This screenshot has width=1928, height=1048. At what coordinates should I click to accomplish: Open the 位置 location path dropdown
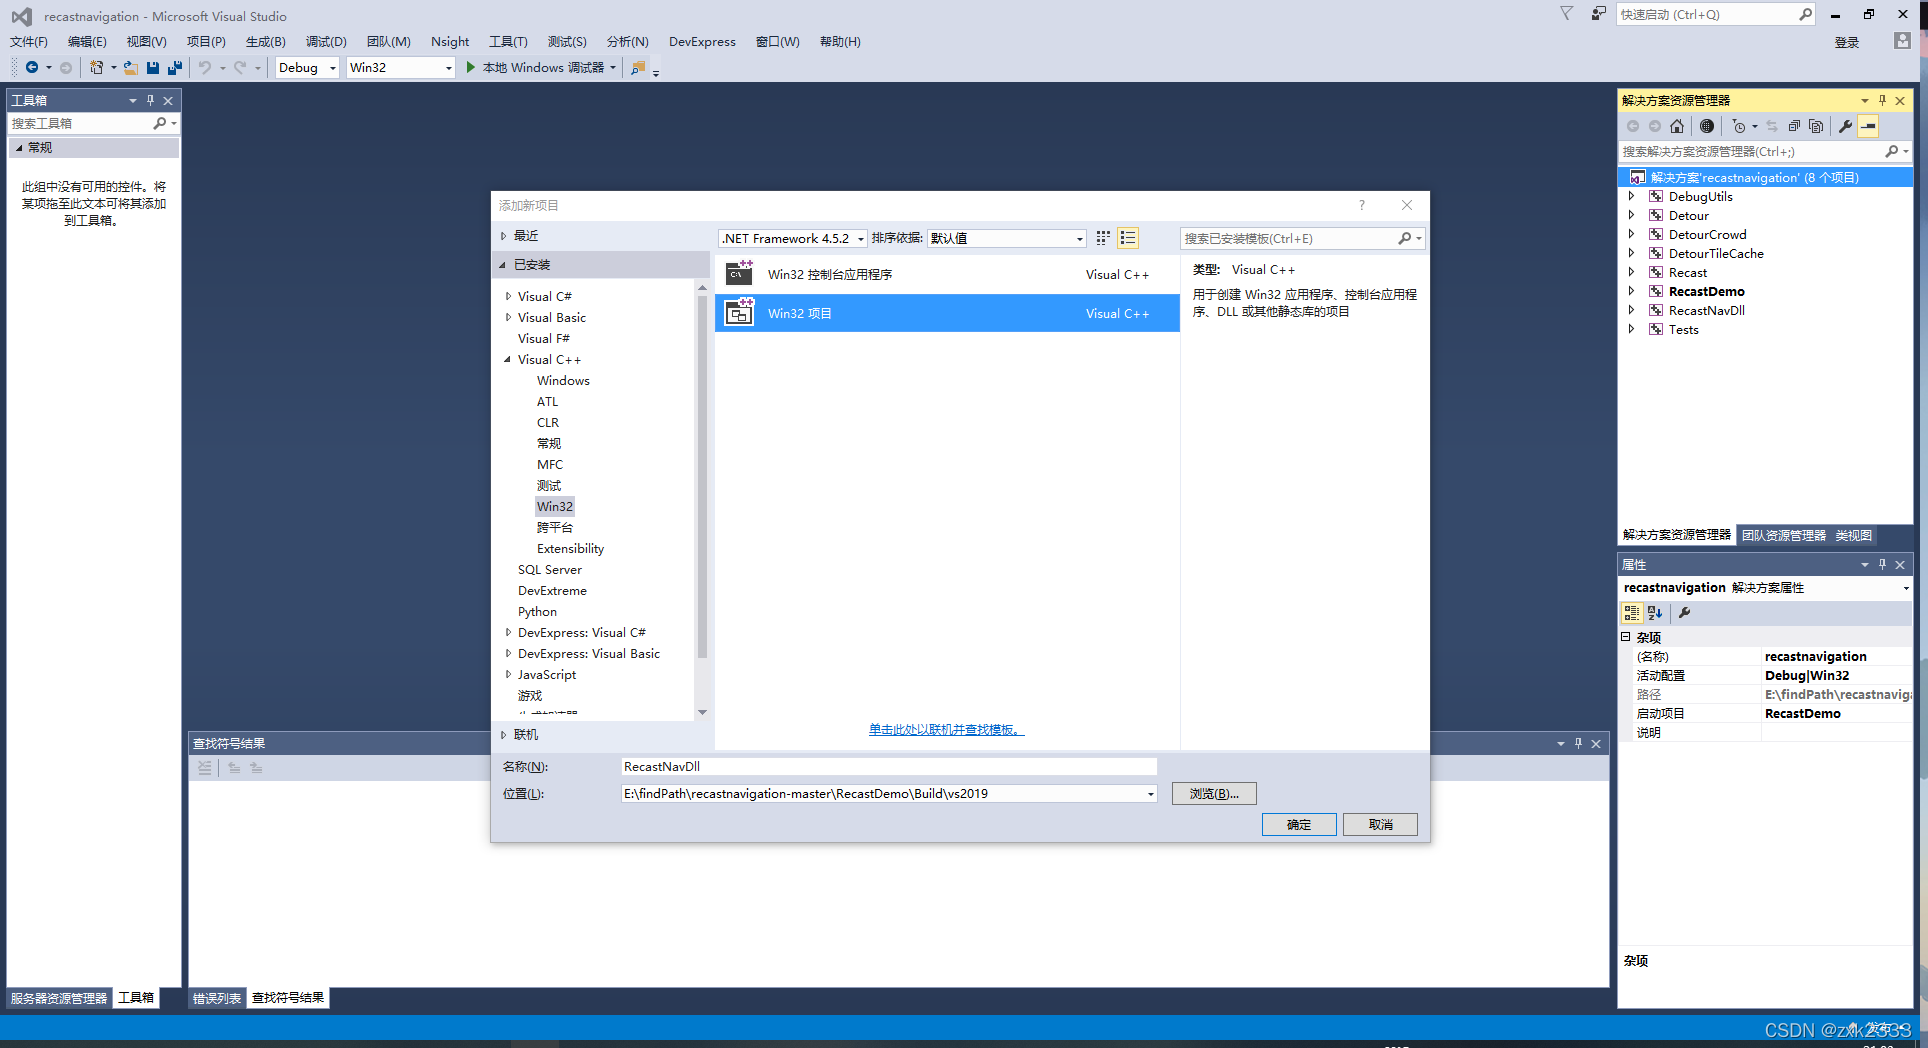(x=1150, y=794)
